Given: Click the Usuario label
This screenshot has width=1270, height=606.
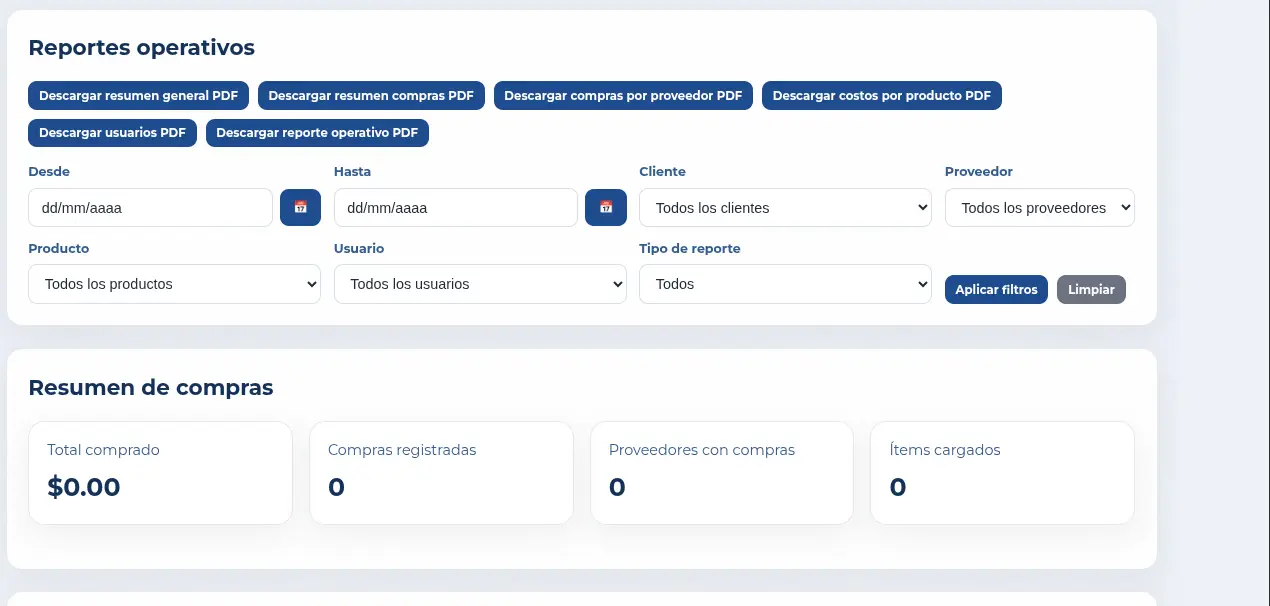Looking at the screenshot, I should click(359, 248).
